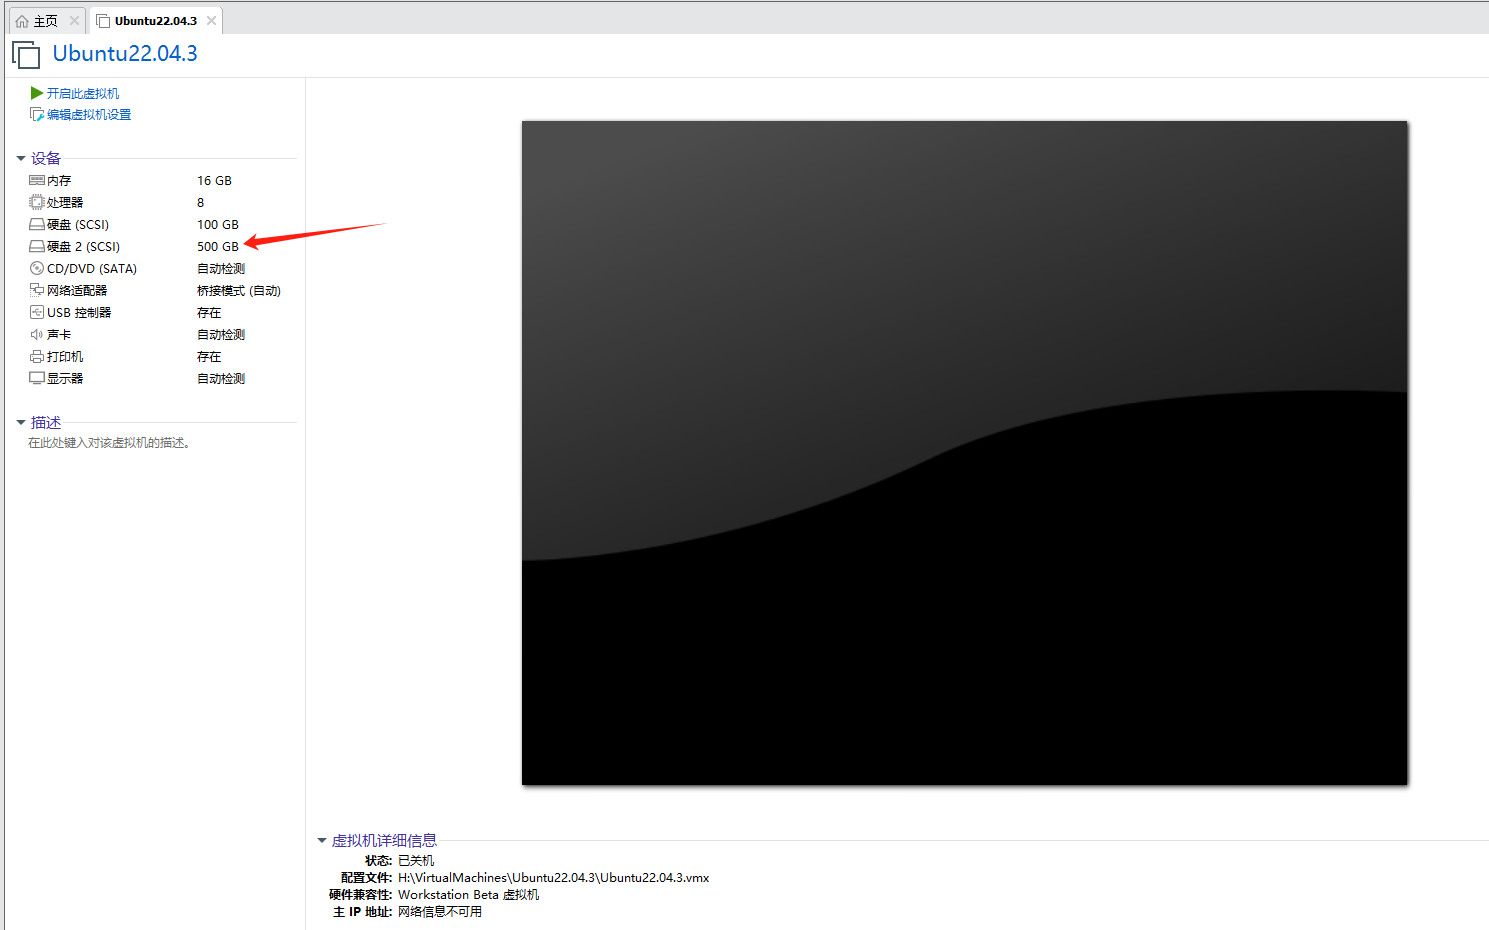1489x930 pixels.
Task: Collapse the 描述 description section
Action: pyautogui.click(x=21, y=423)
